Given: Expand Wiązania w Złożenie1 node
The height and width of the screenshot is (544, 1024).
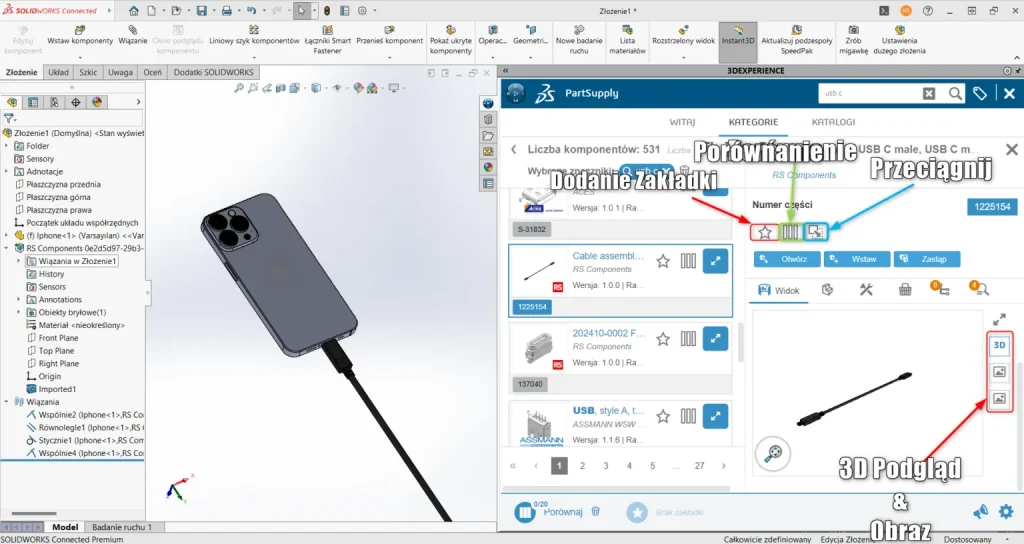Looking at the screenshot, I should tap(19, 261).
